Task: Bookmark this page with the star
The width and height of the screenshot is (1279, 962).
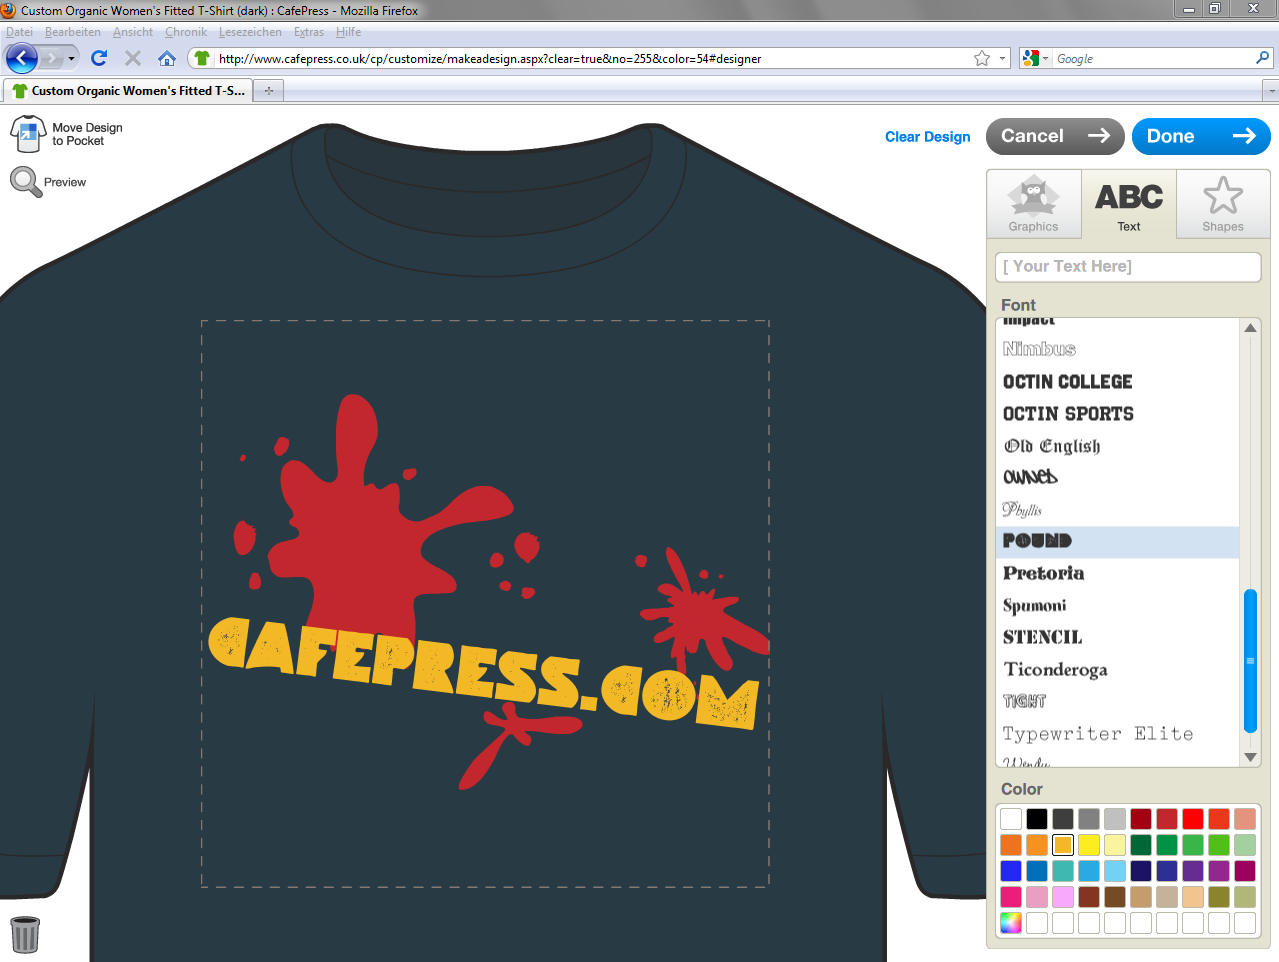Action: (982, 58)
